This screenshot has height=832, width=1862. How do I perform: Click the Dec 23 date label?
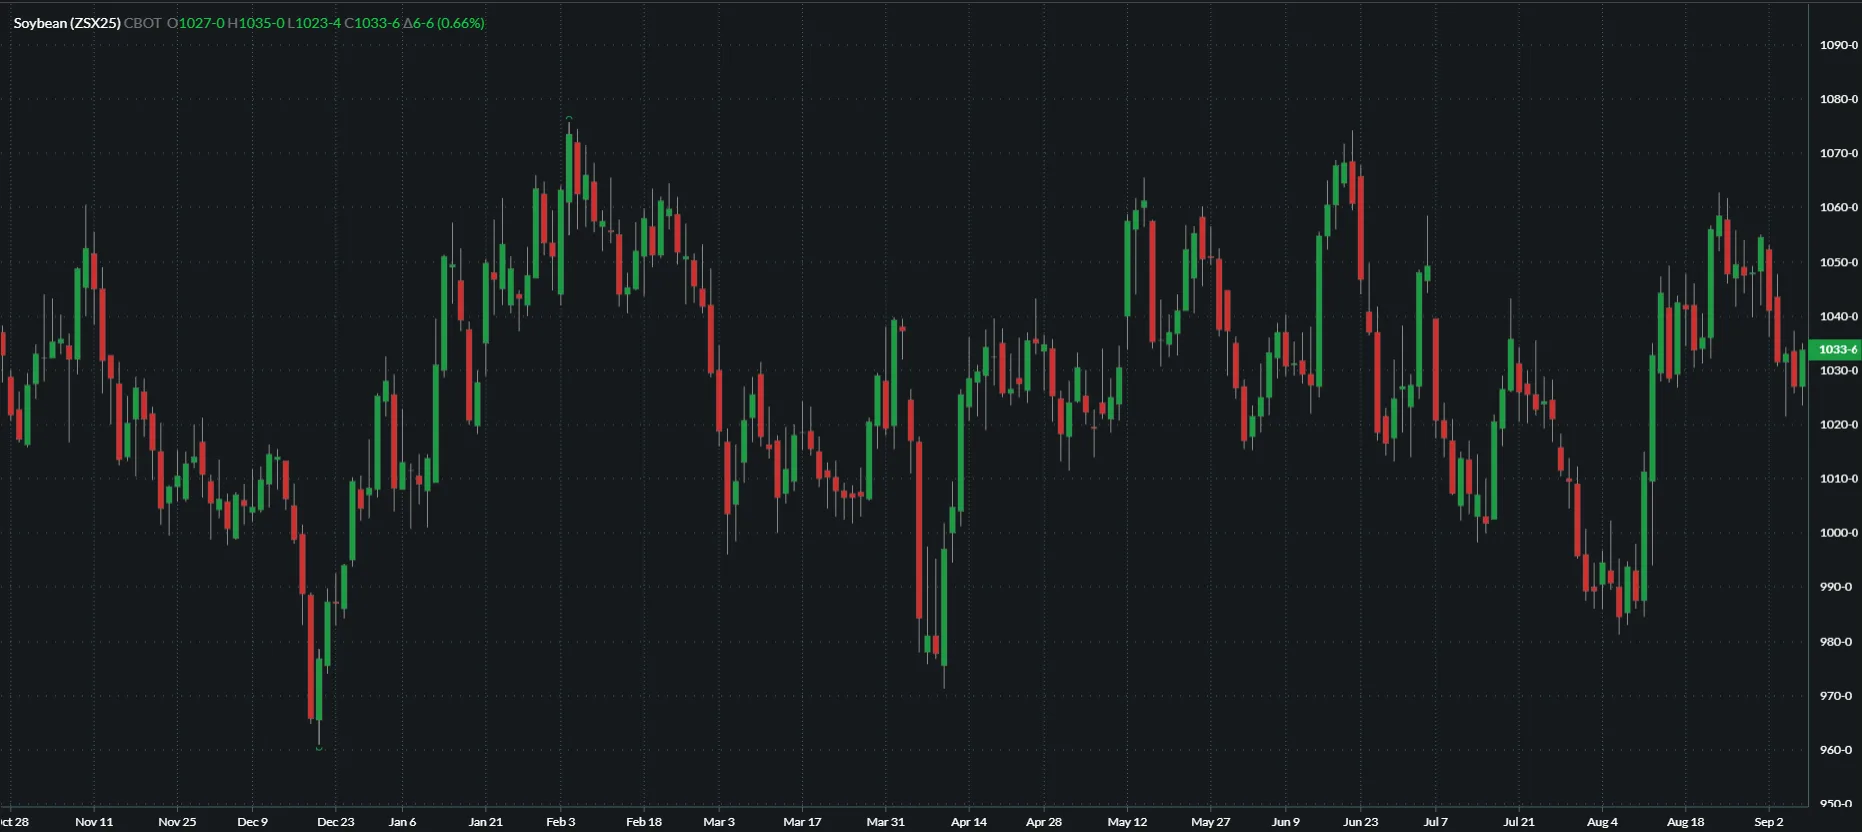click(335, 822)
